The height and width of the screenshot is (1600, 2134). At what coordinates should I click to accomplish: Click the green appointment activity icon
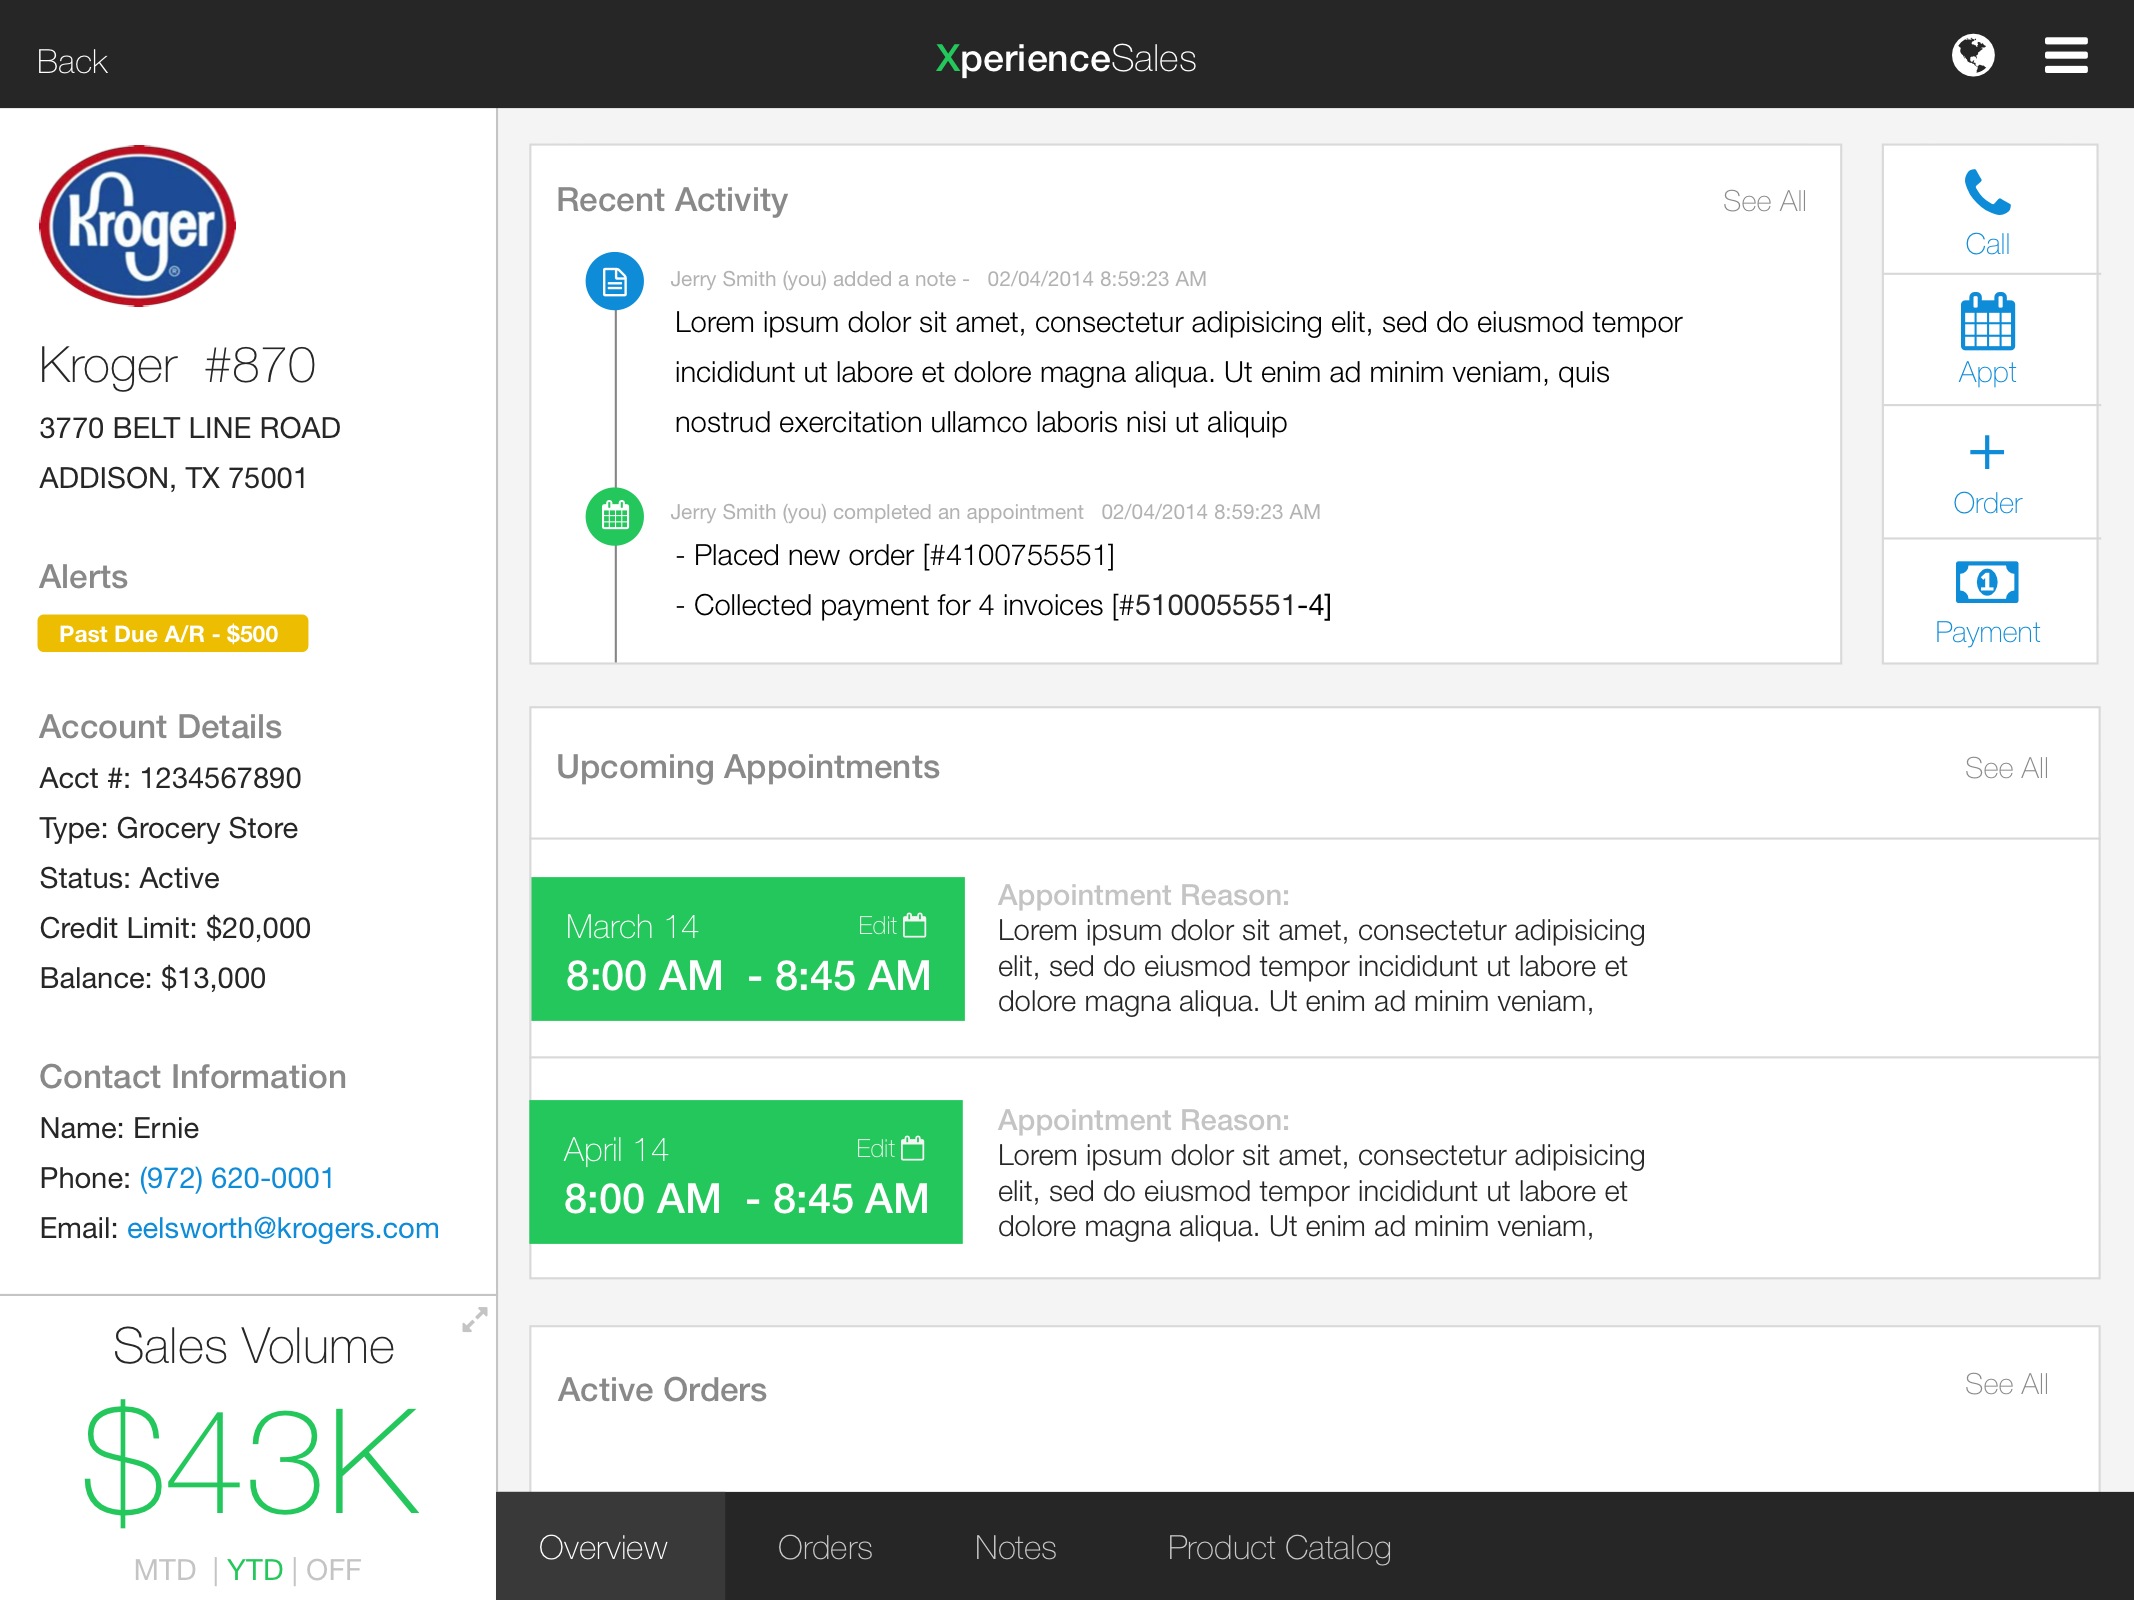[x=615, y=516]
